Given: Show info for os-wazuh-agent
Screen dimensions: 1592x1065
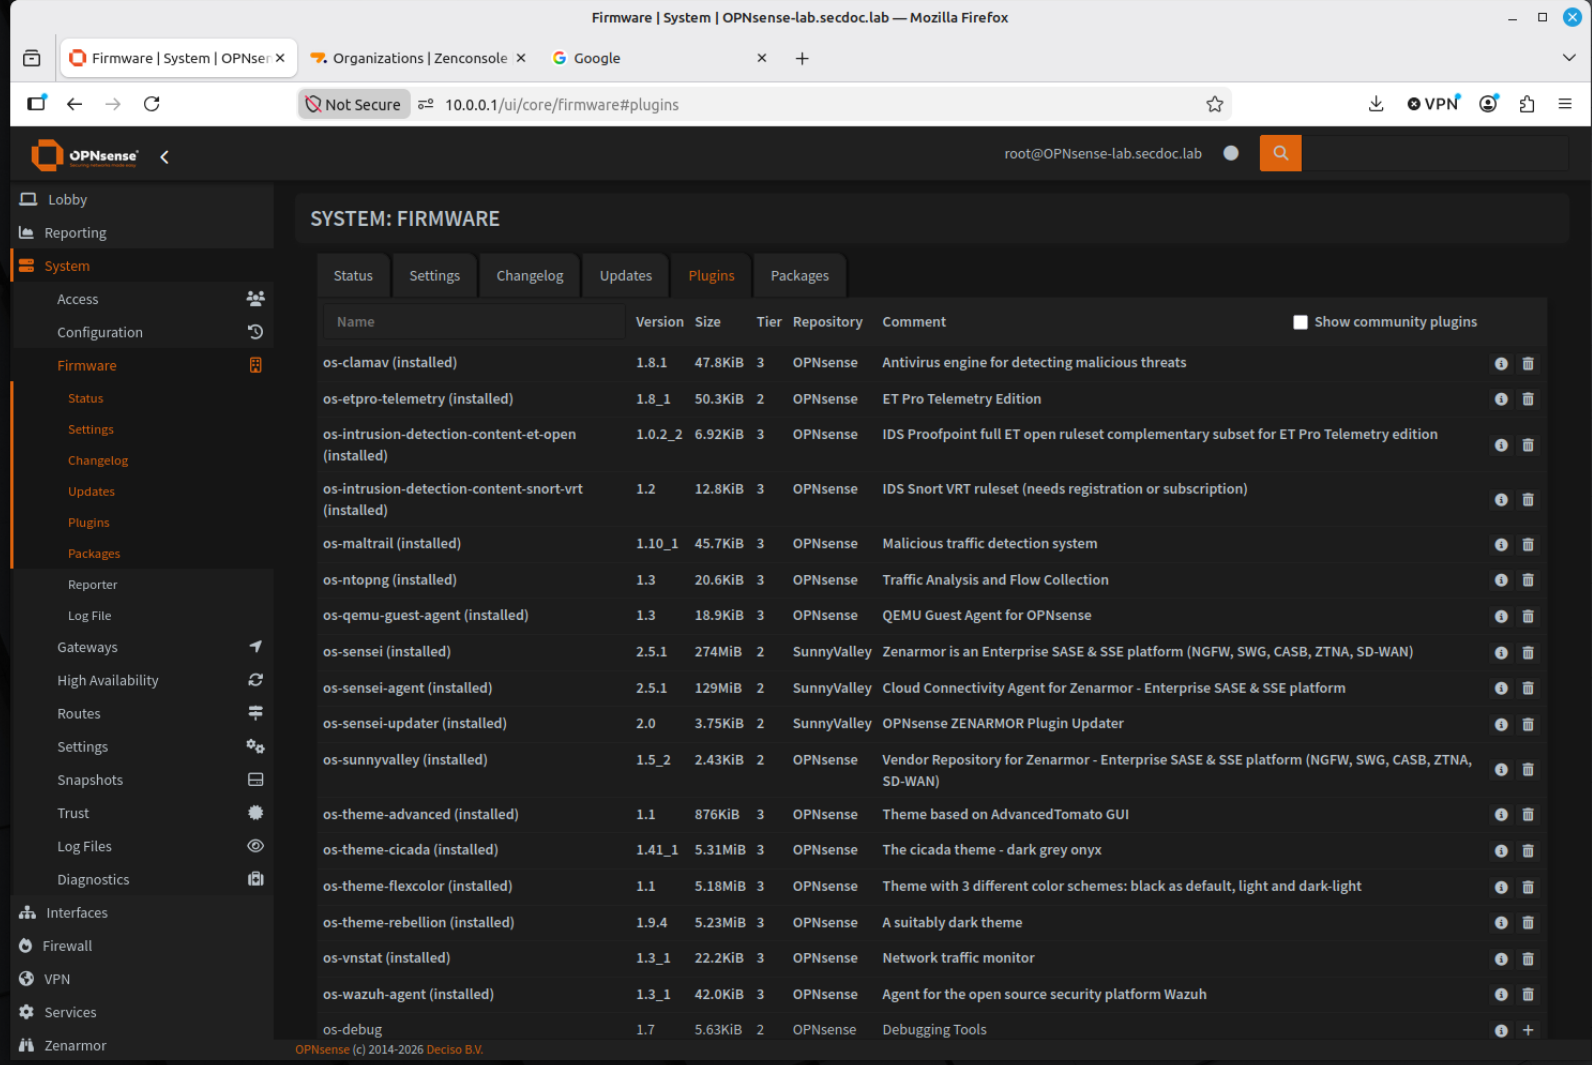Looking at the screenshot, I should pyautogui.click(x=1501, y=995).
